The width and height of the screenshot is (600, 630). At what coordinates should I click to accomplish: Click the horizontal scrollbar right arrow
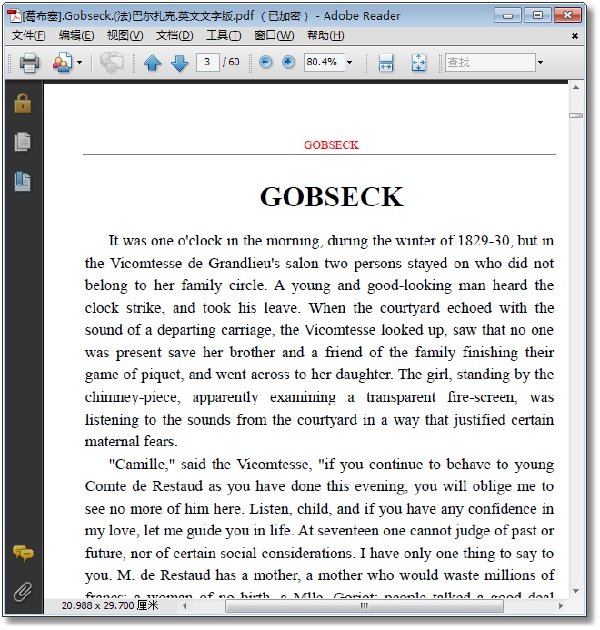click(x=561, y=606)
